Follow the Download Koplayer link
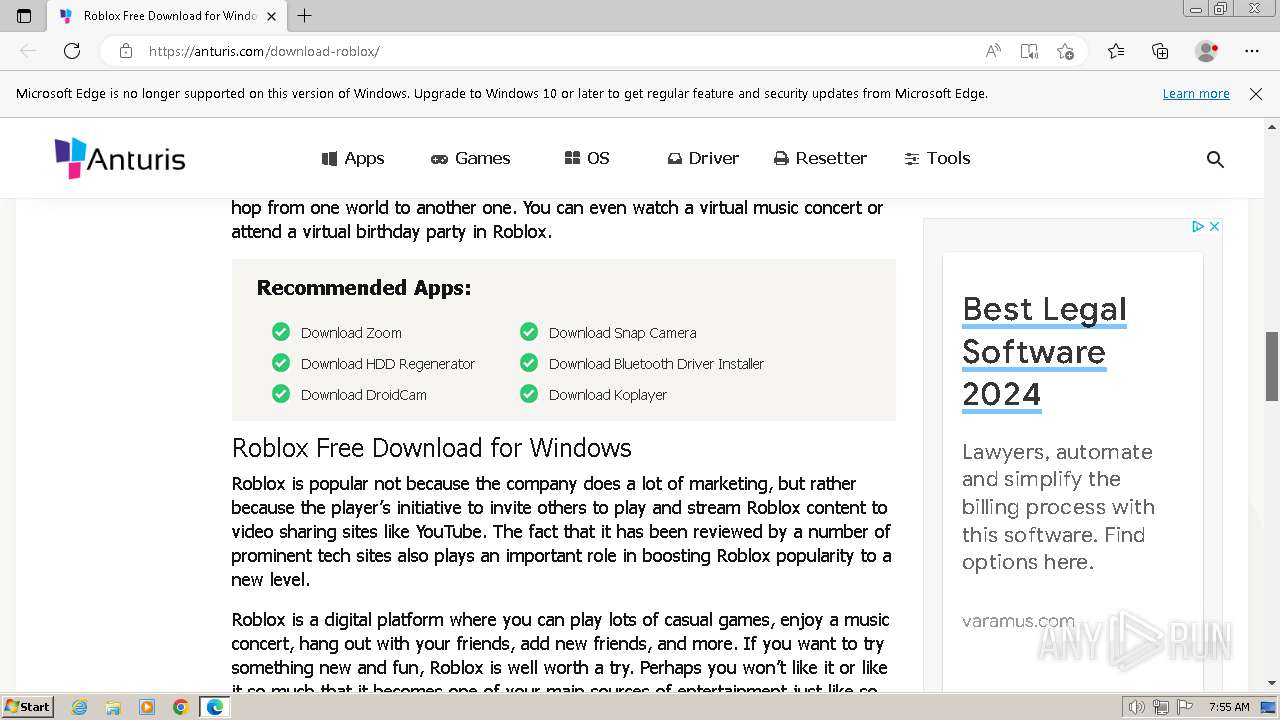1280x720 pixels. [x=608, y=395]
